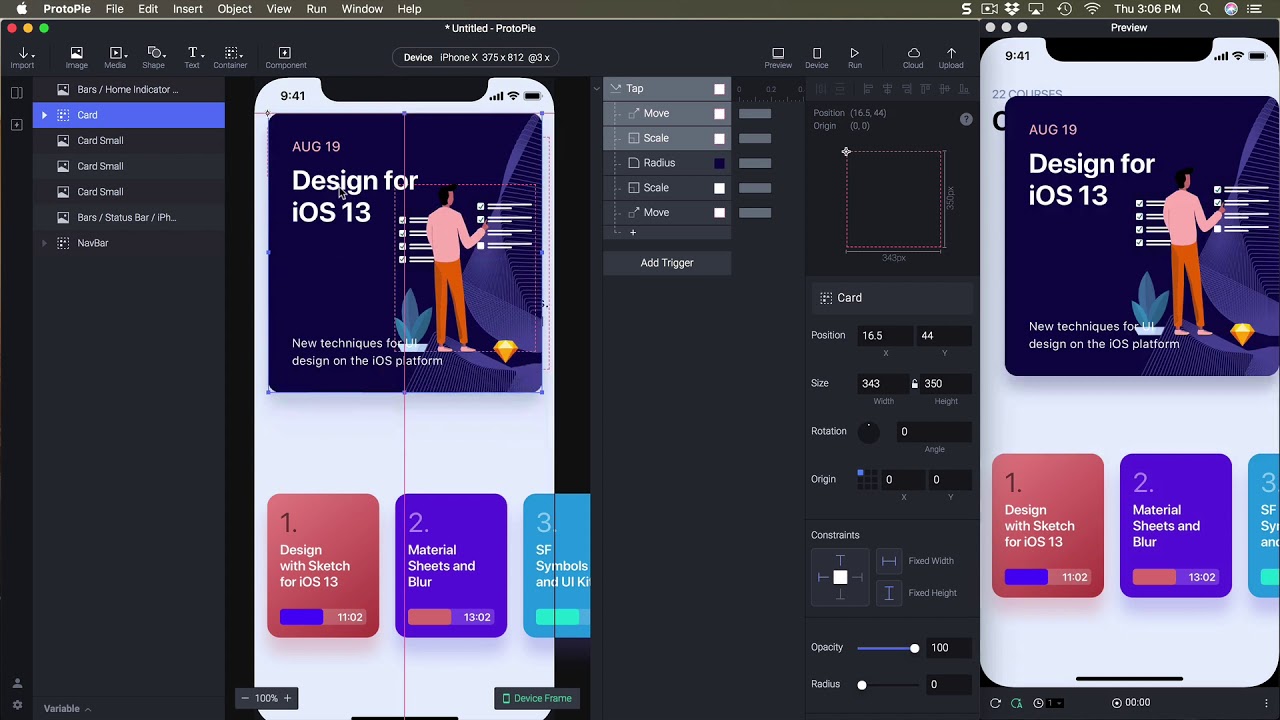Open the Device selector iPhone X dropdown

476,57
